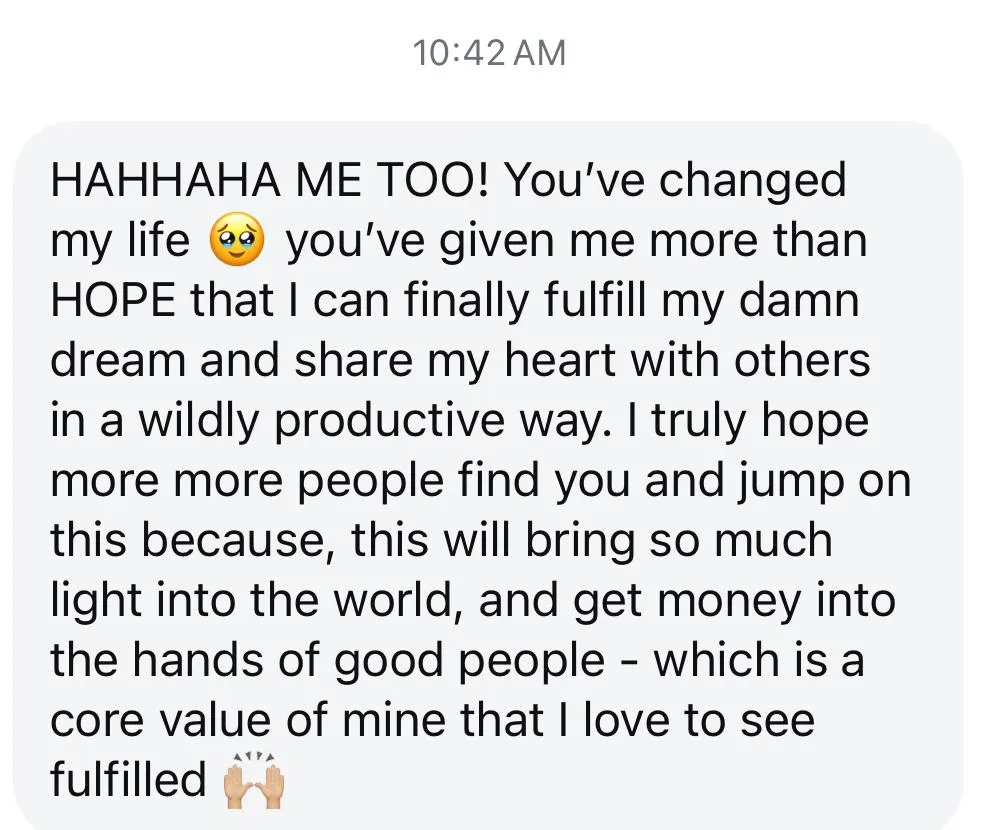Image resolution: width=999 pixels, height=830 pixels.
Task: Tap the word fulfilled near the hands emoji
Action: [128, 779]
